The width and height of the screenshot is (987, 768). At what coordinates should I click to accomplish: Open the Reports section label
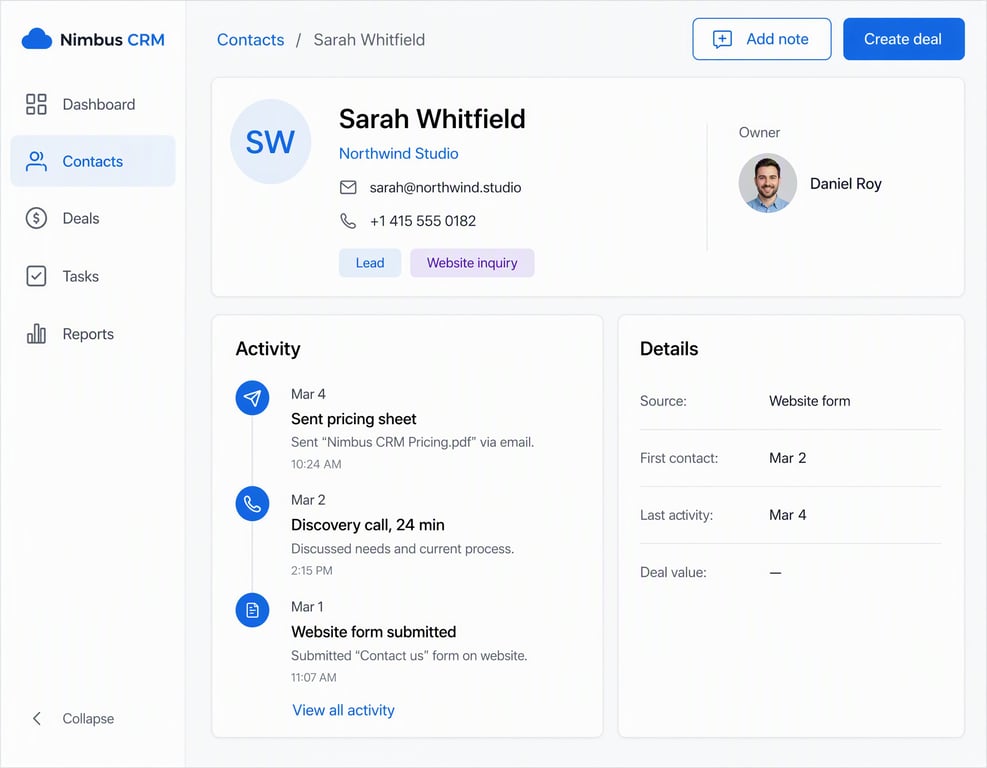pos(88,334)
